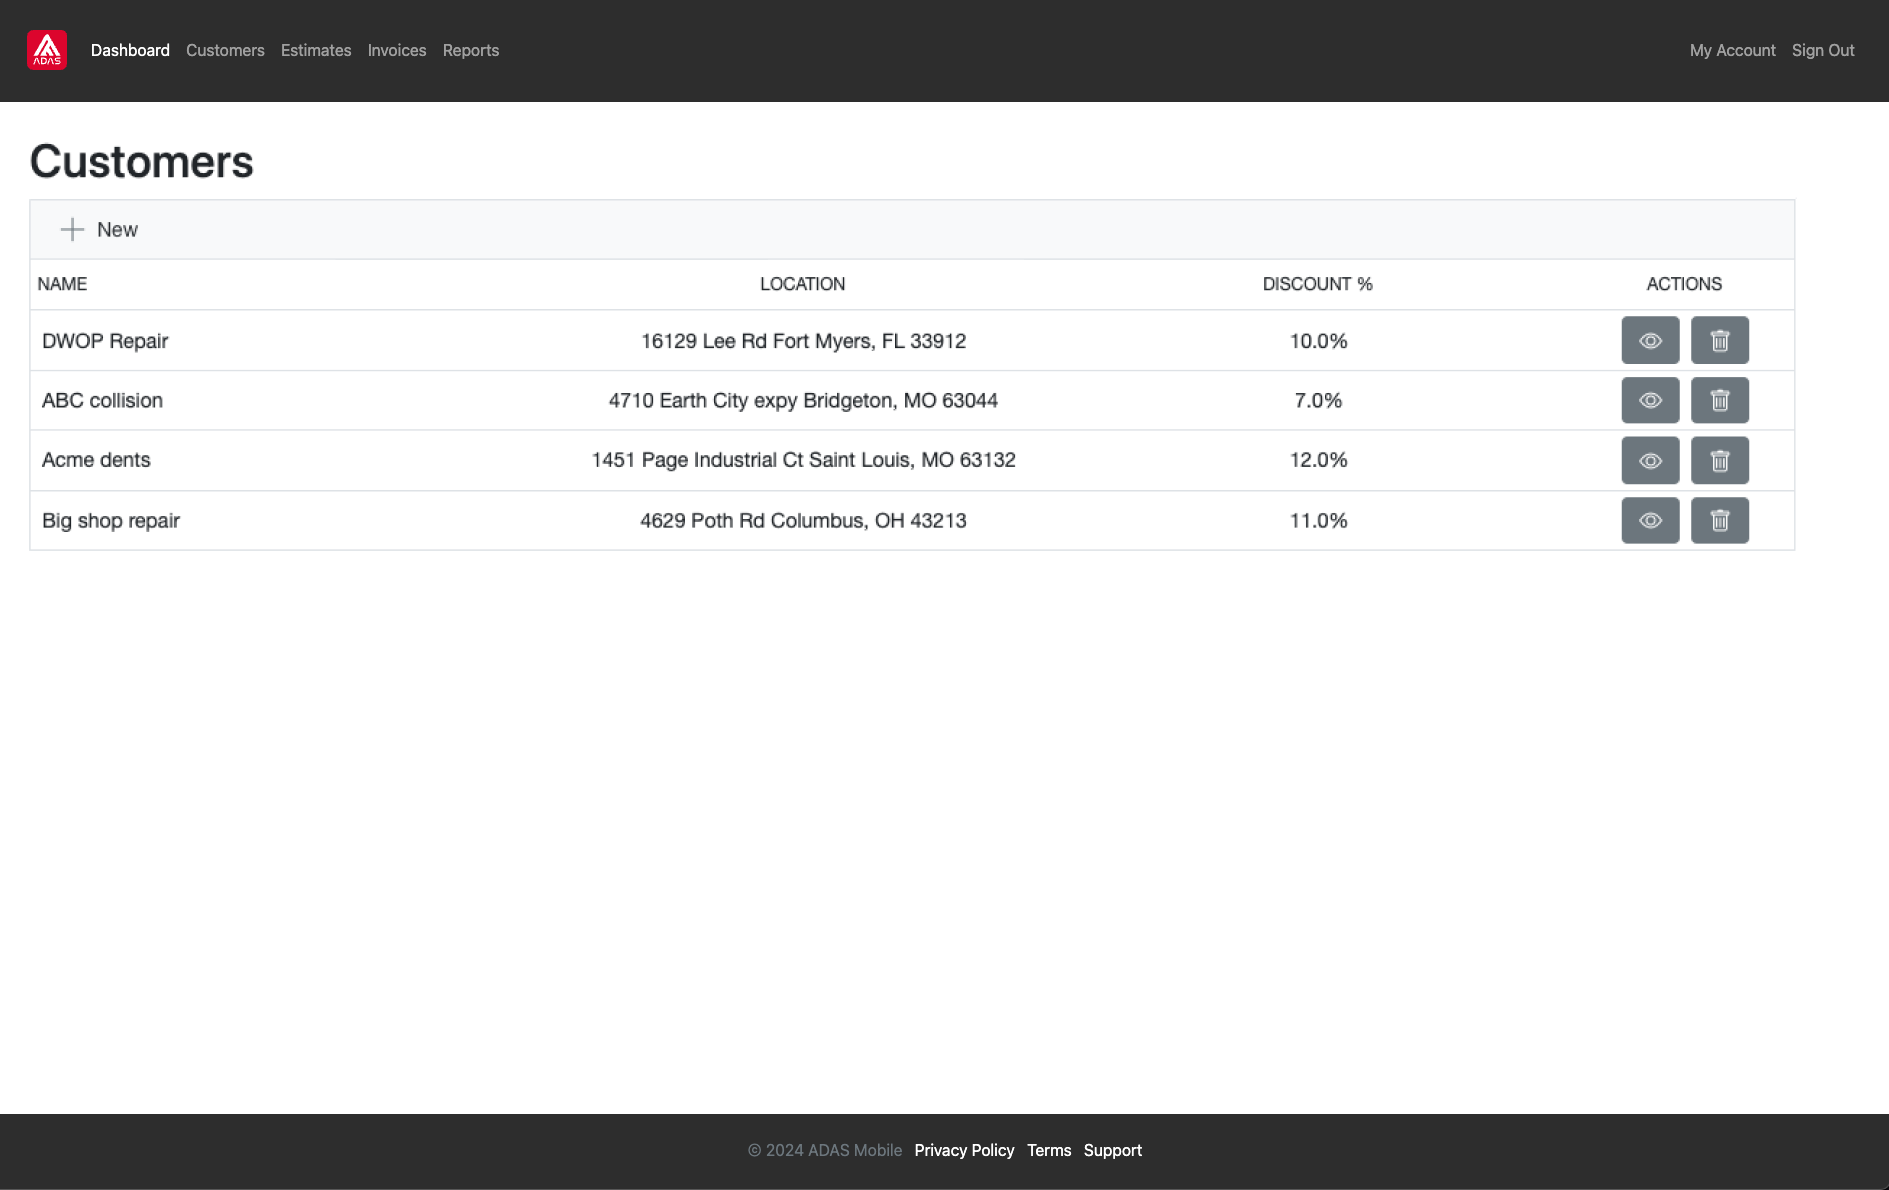The width and height of the screenshot is (1889, 1190).
Task: Go to the Customers nav item
Action: pyautogui.click(x=225, y=50)
